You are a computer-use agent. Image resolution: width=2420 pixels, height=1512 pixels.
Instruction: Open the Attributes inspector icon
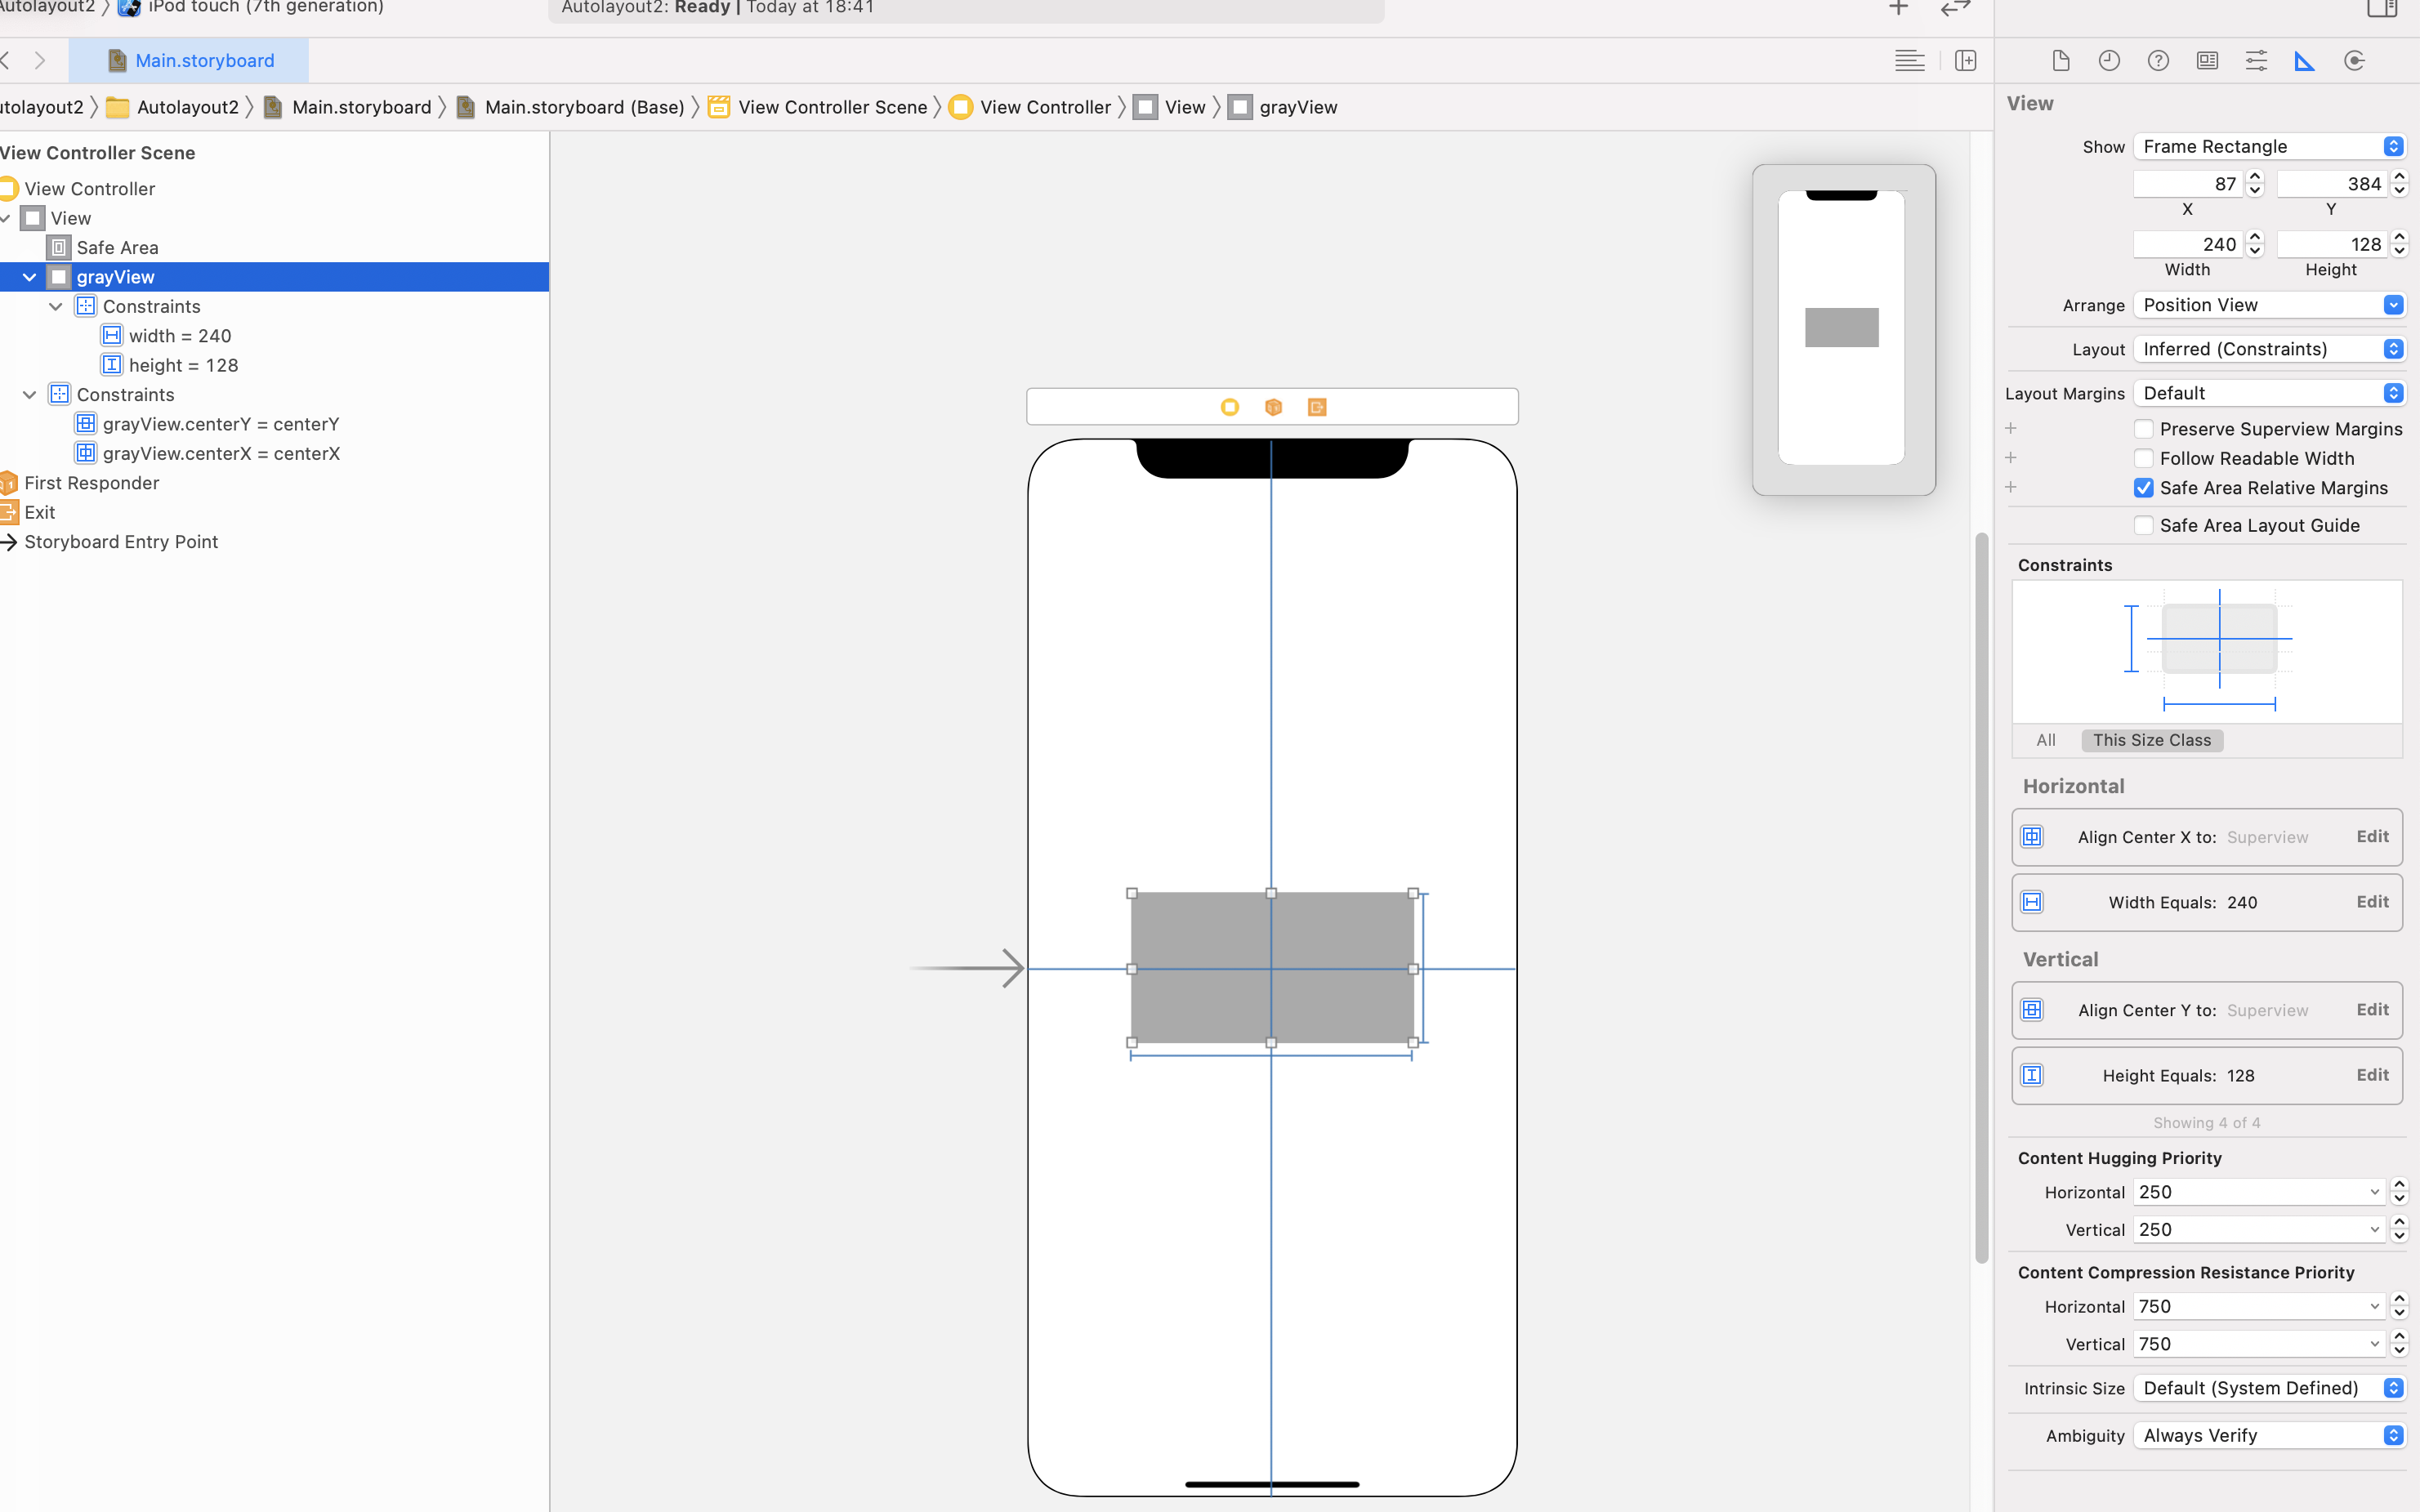point(2255,61)
